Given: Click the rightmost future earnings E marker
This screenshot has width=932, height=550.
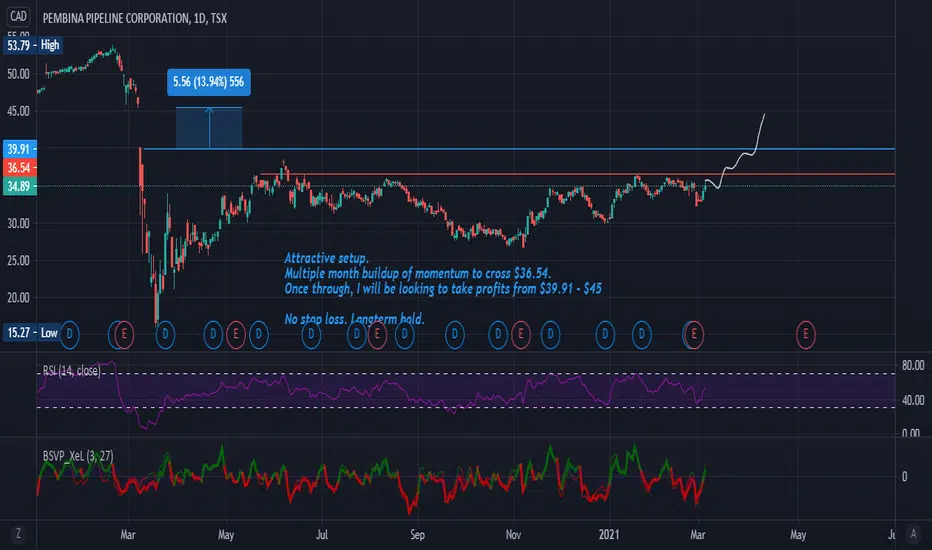Looking at the screenshot, I should click(x=805, y=334).
